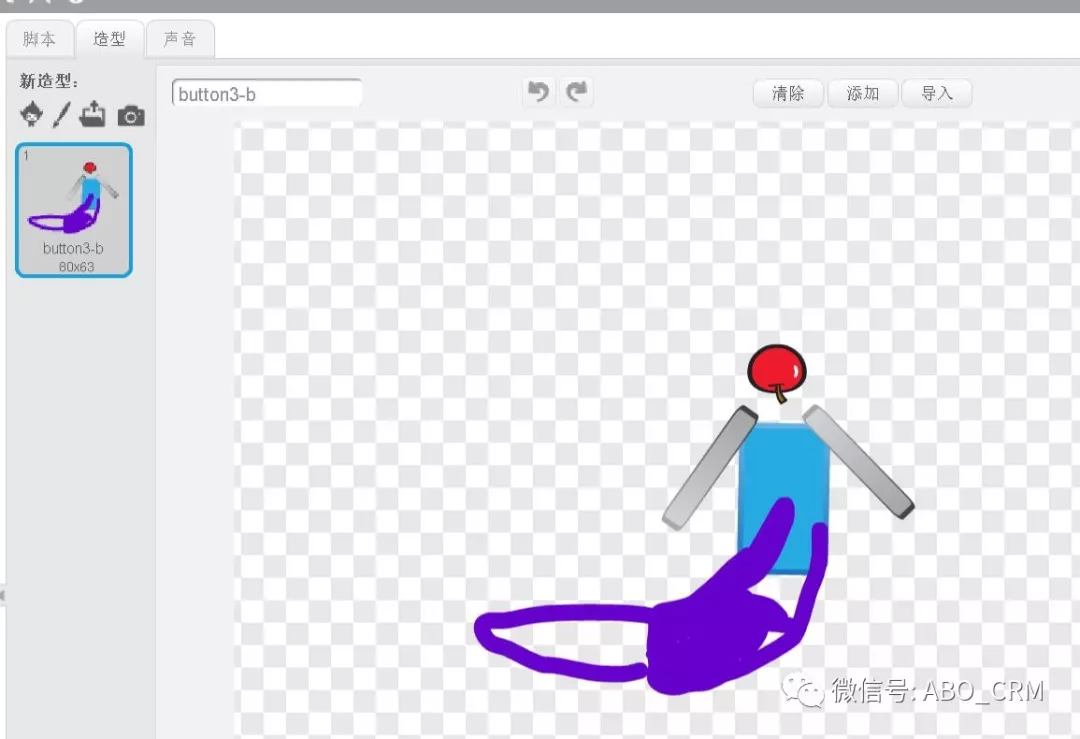
Task: Select the button3-b costume thumbnail
Action: pos(74,210)
